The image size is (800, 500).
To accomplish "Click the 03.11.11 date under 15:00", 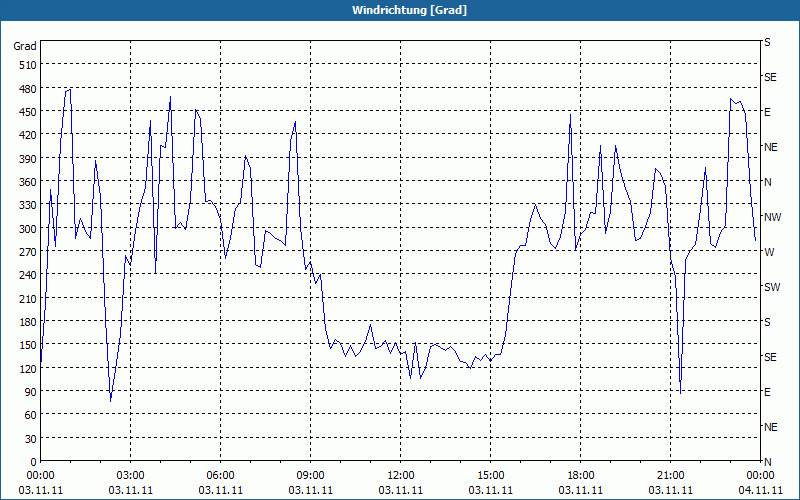I will tap(490, 490).
